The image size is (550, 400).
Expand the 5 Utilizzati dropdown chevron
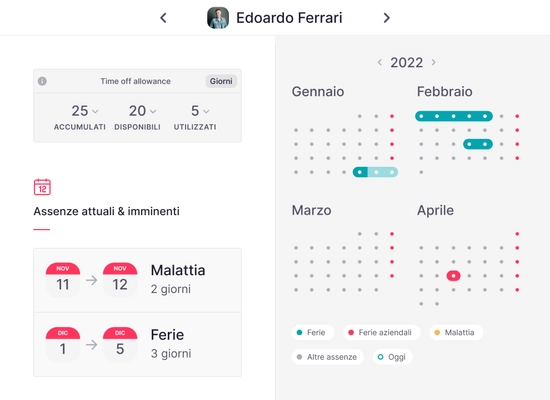[206, 112]
